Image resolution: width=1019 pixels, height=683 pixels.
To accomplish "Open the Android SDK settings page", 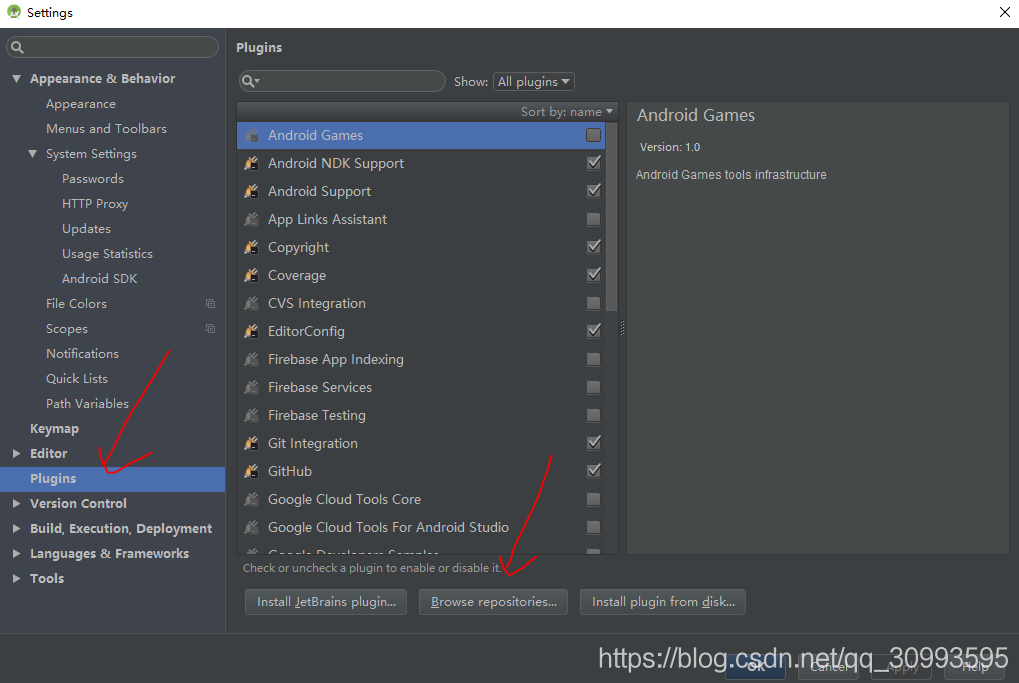I will tap(99, 279).
